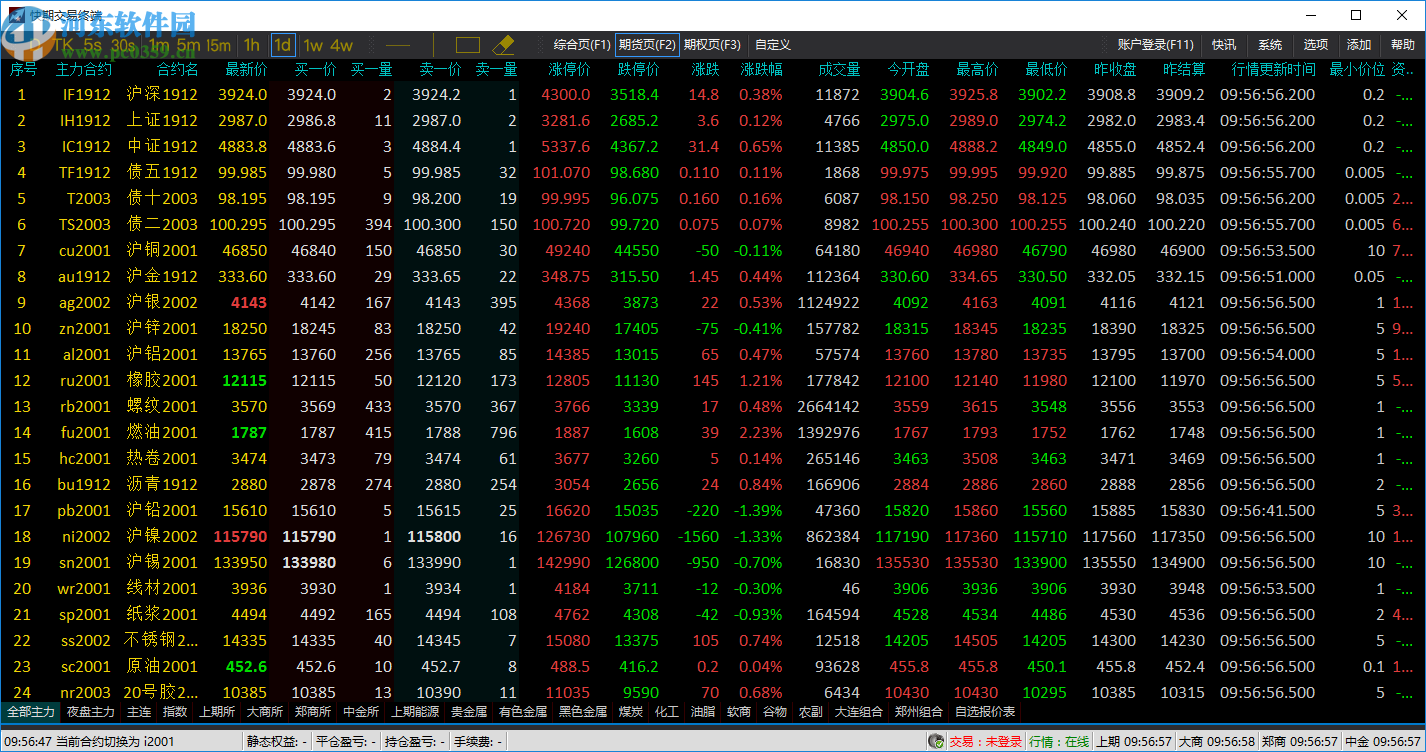Select the horizontal line drawing tool
This screenshot has width=1426, height=752.
(x=398, y=45)
